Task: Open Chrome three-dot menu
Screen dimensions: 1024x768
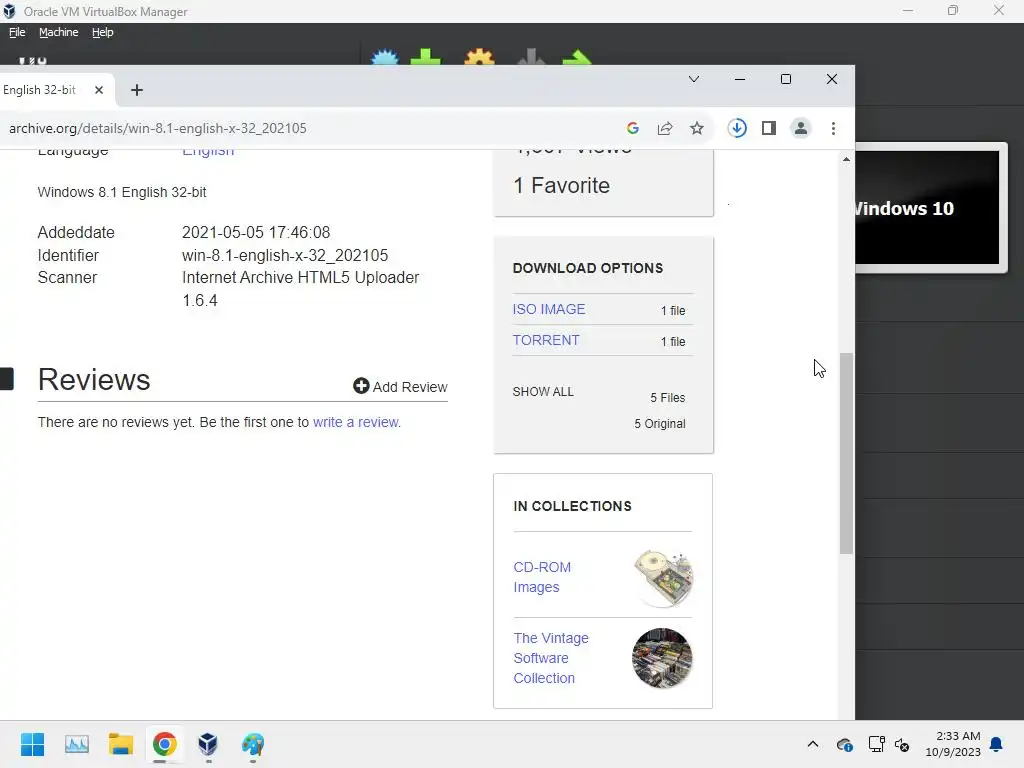Action: coord(833,129)
